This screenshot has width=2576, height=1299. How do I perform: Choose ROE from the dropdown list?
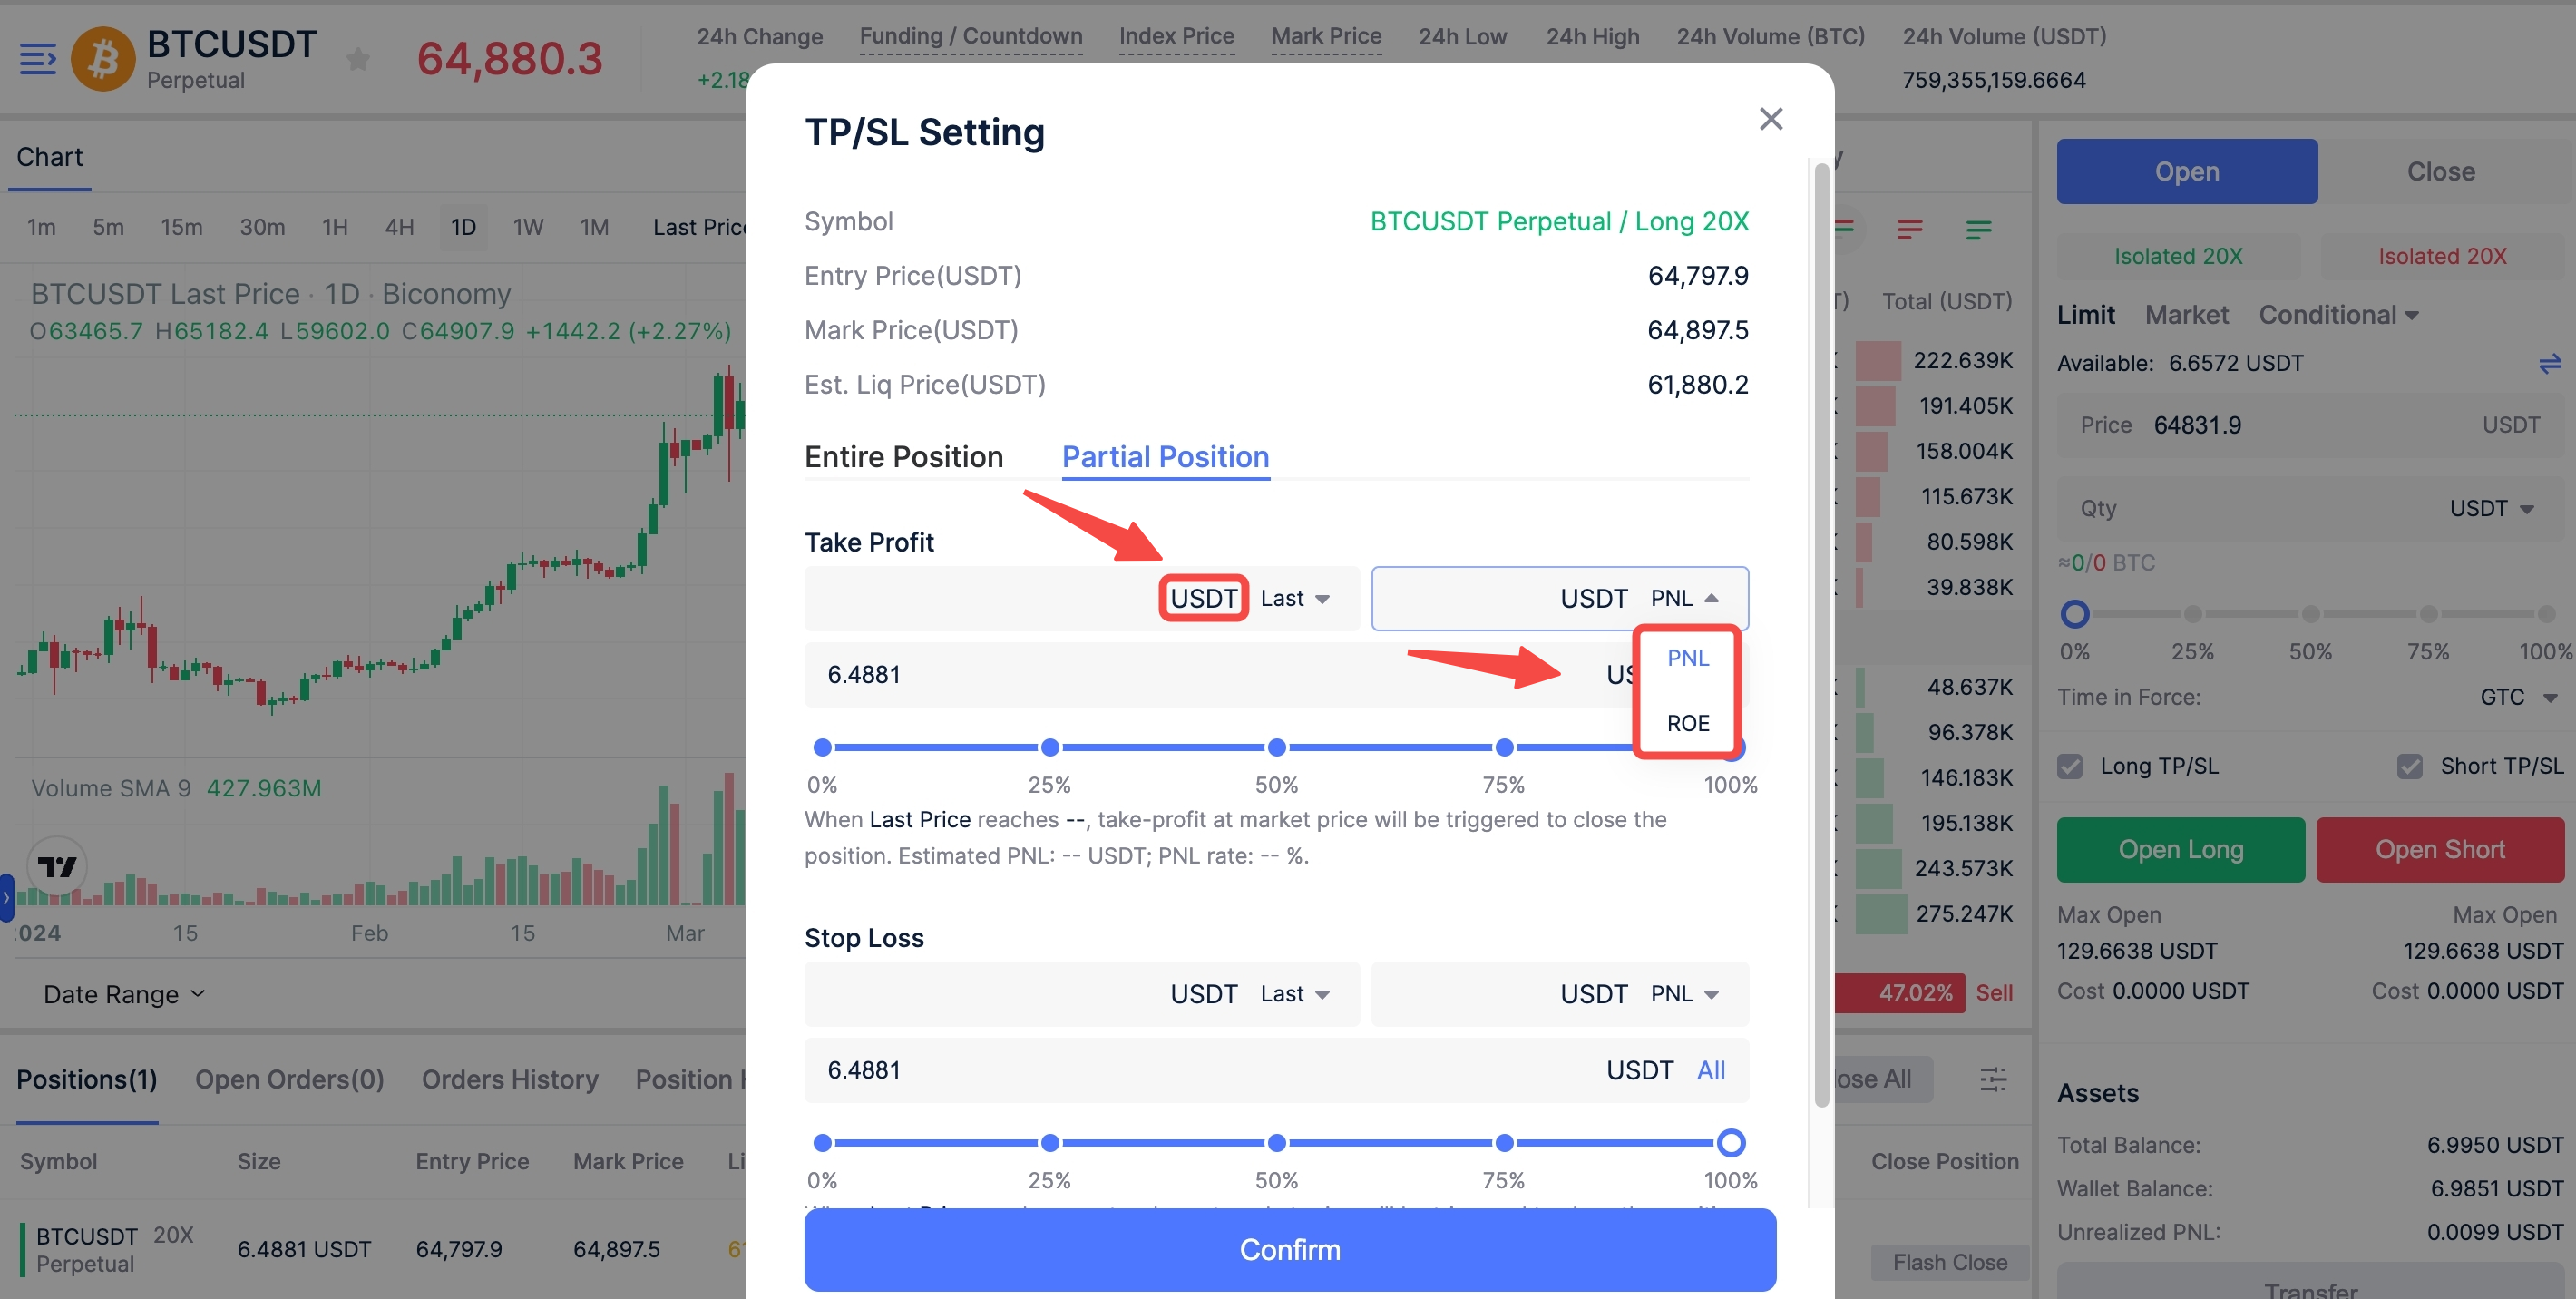point(1688,723)
